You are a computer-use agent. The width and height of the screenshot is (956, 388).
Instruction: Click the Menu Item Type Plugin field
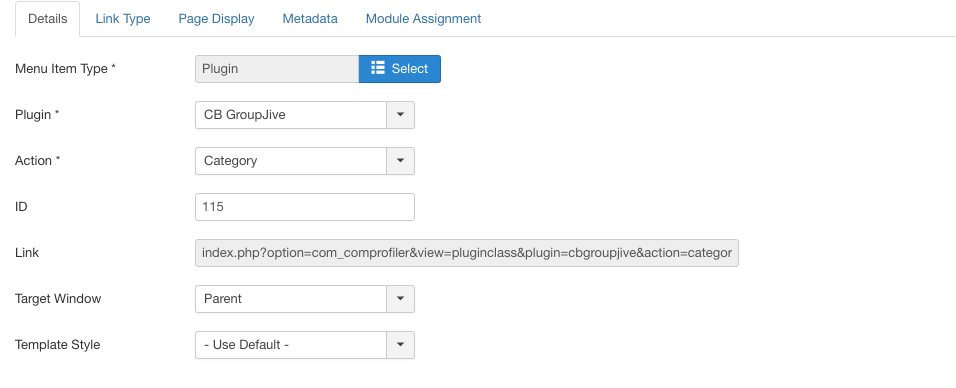click(x=277, y=68)
